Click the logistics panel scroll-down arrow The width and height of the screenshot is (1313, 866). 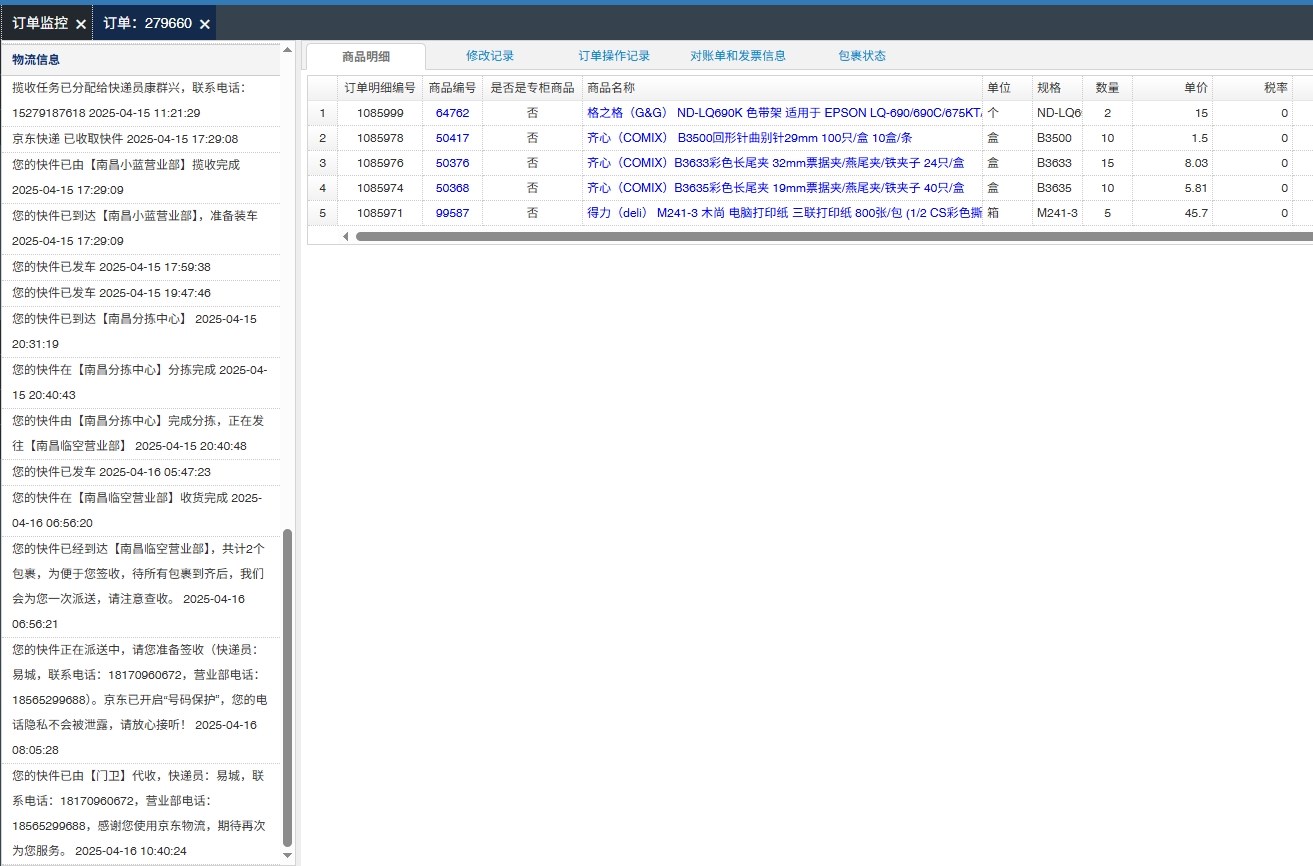pyautogui.click(x=288, y=855)
